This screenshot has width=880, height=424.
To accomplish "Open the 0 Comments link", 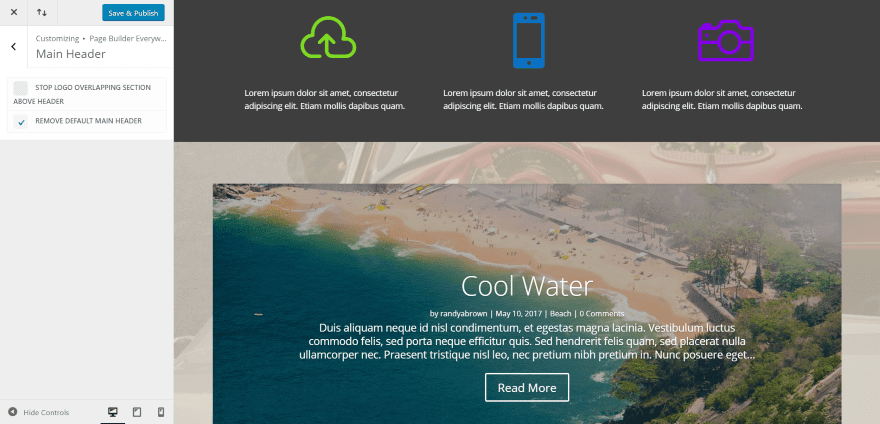I will 602,313.
